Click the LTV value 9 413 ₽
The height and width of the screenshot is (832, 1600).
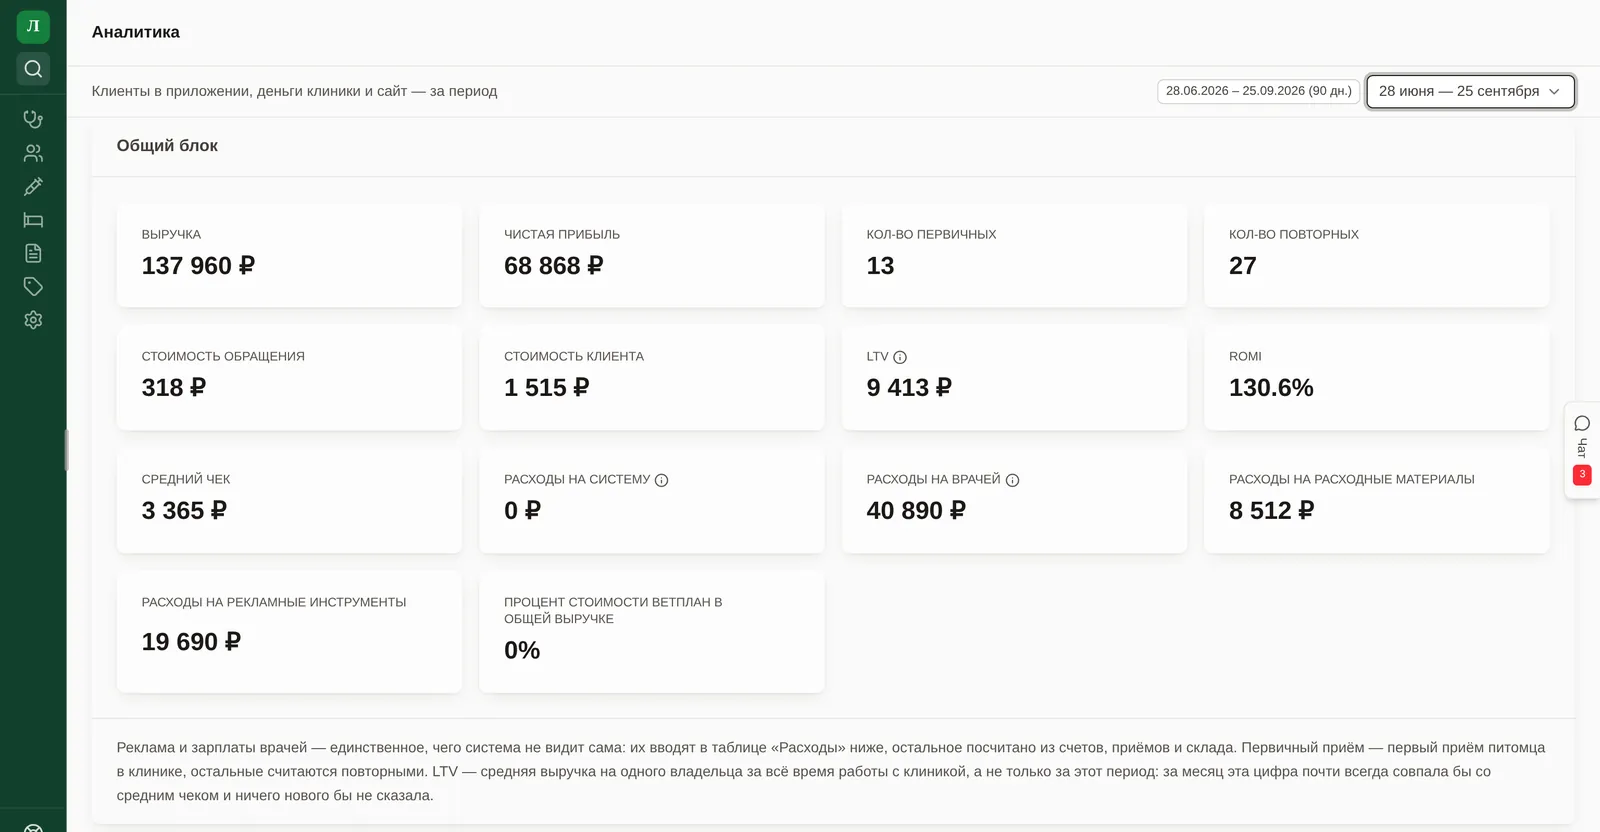tap(909, 388)
